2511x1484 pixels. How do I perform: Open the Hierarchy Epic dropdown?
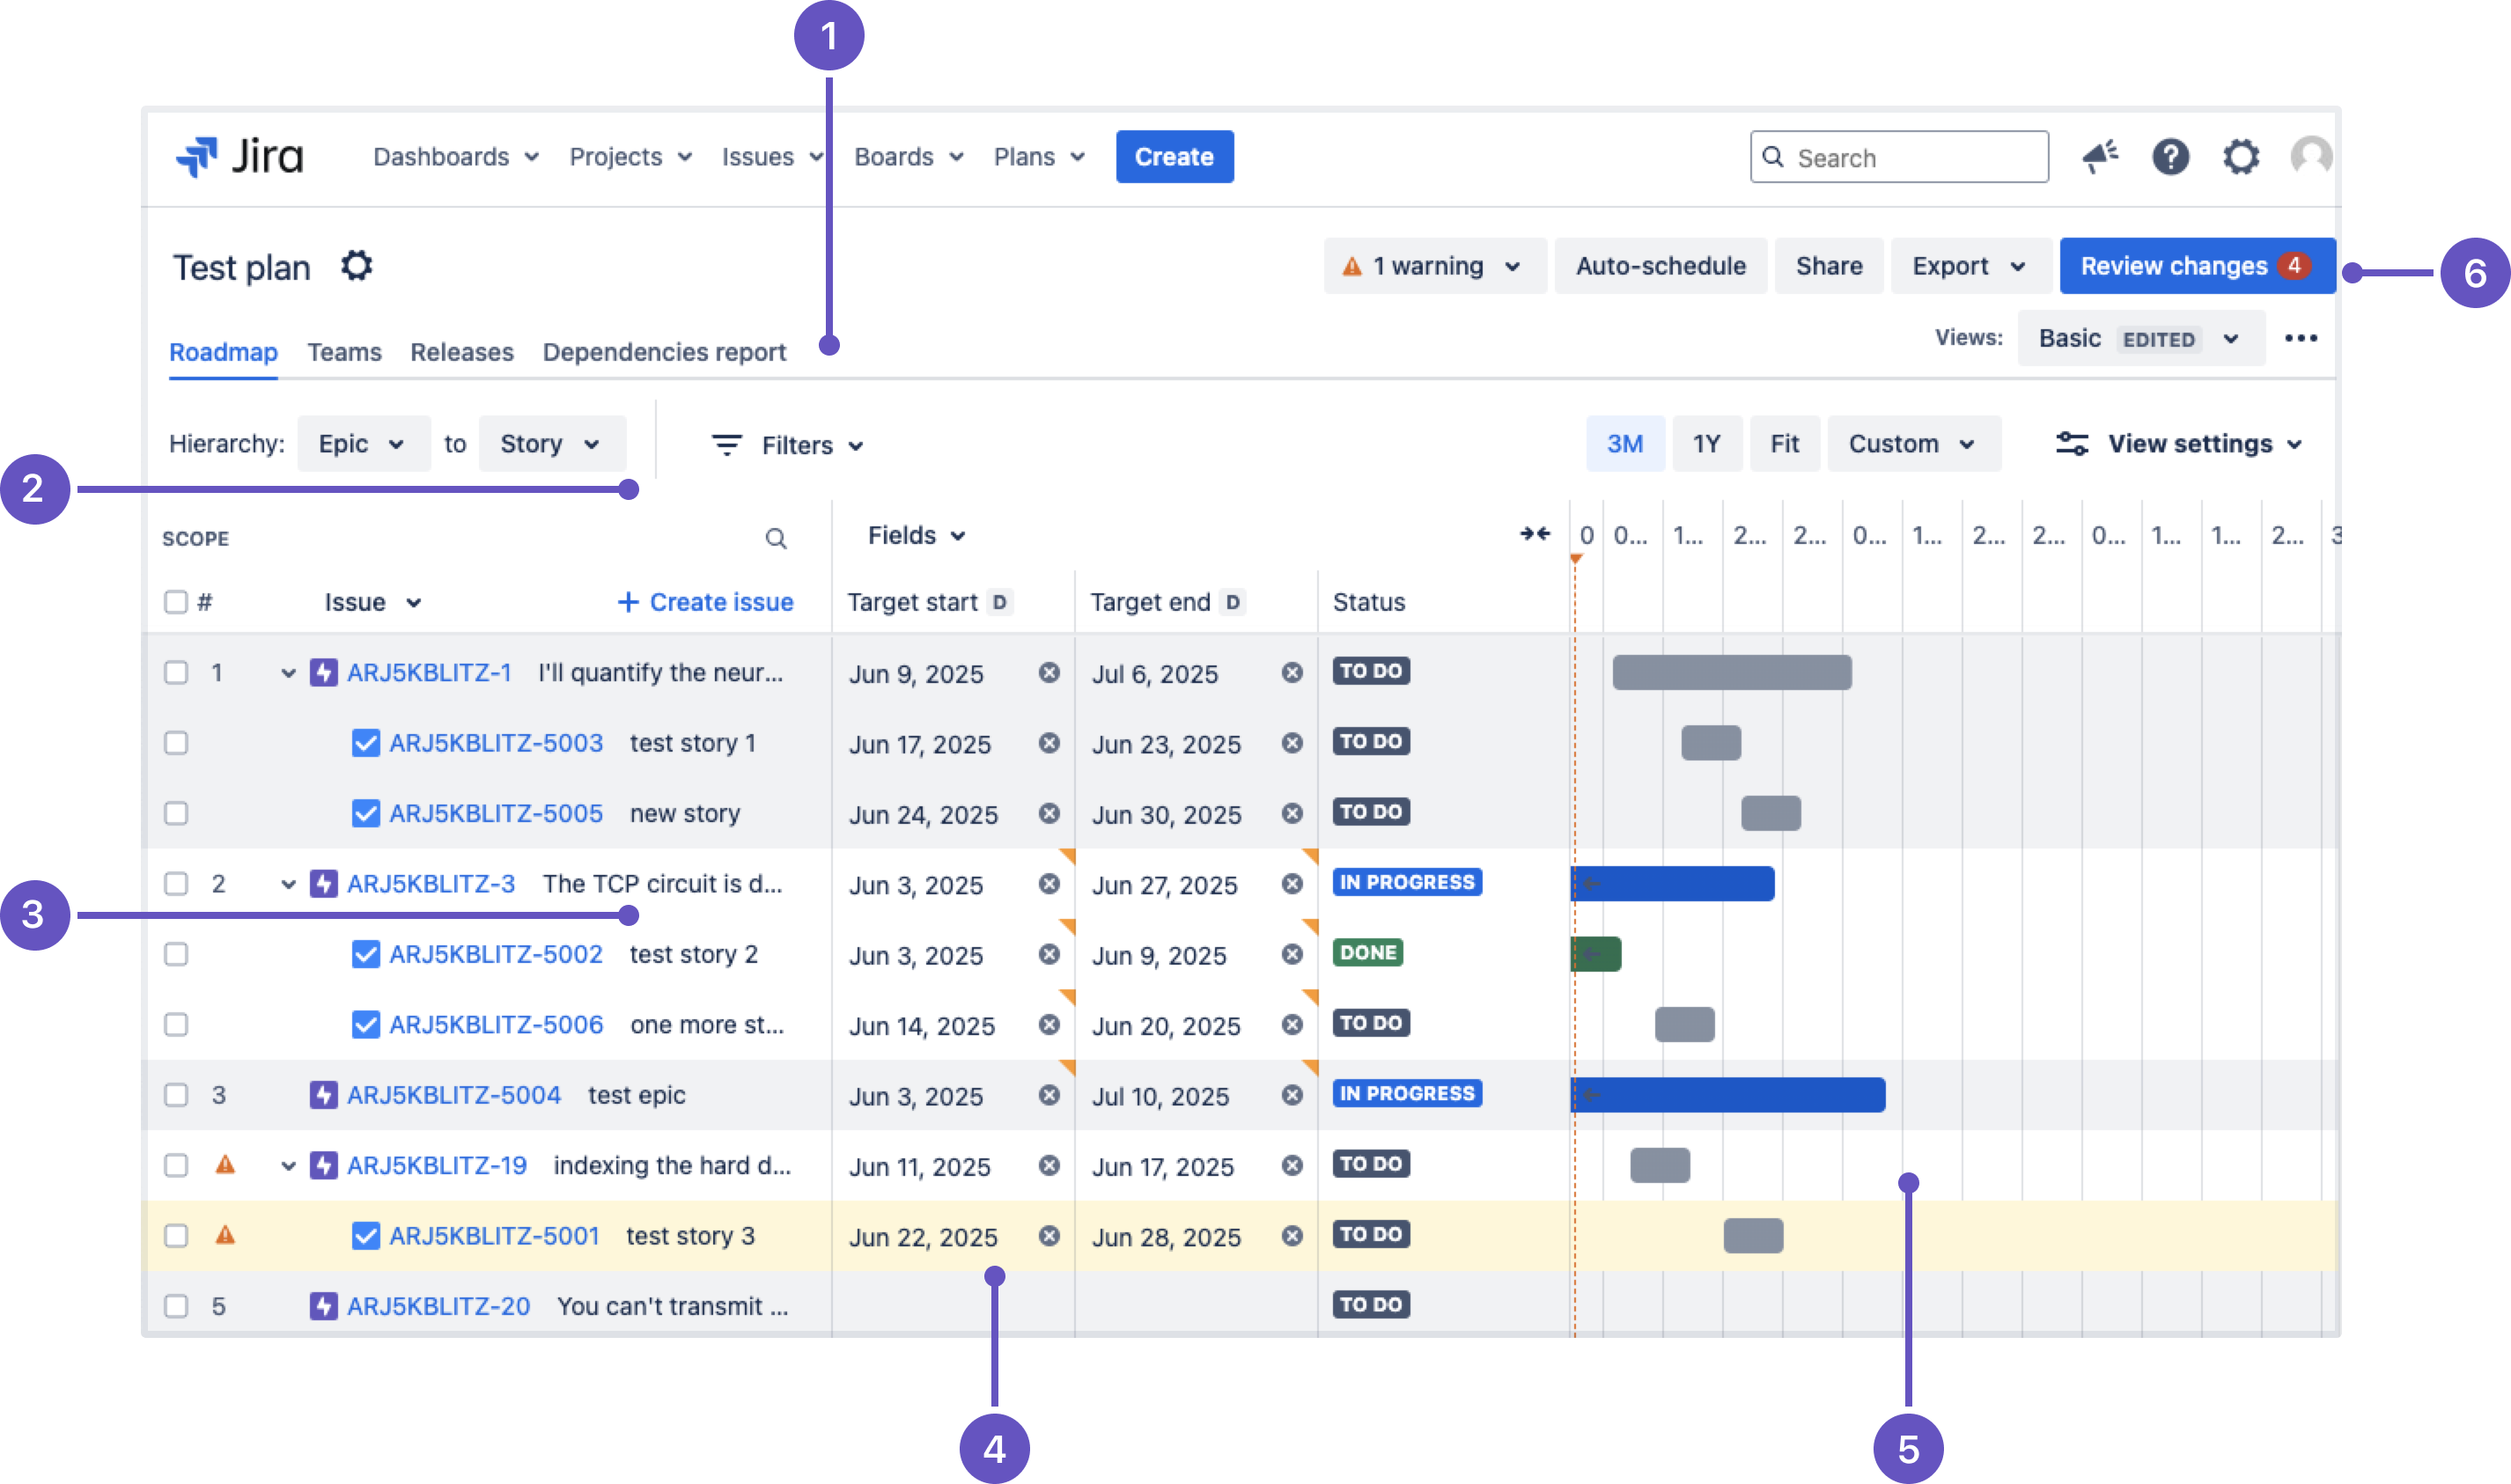pyautogui.click(x=363, y=443)
